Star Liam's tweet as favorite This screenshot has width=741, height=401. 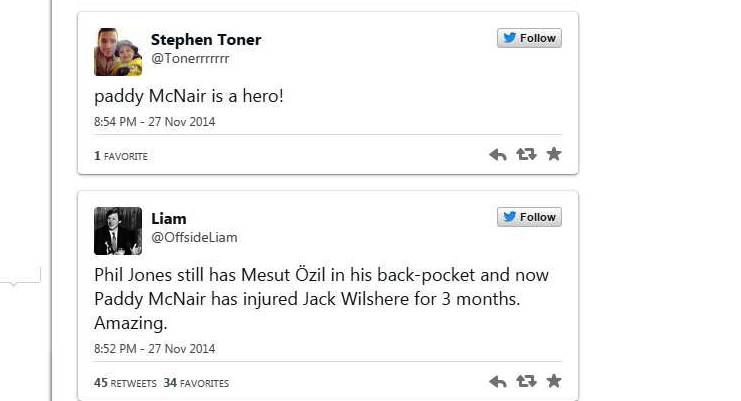click(554, 380)
